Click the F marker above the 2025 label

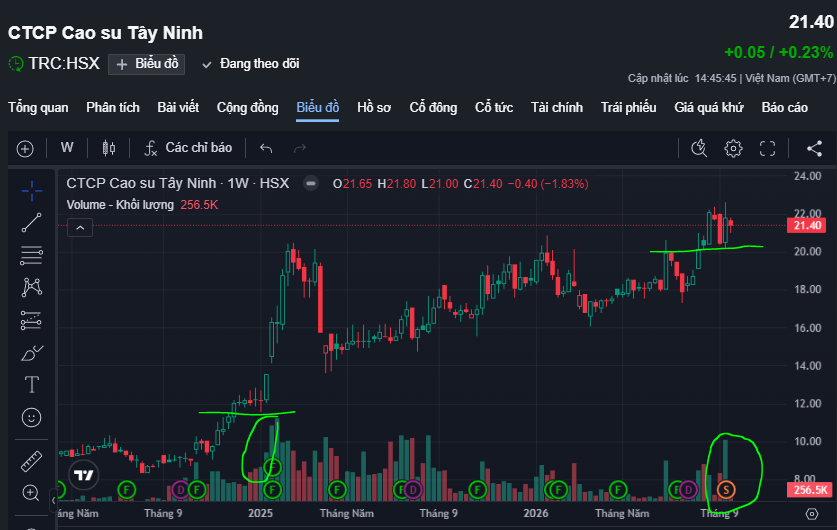[272, 489]
